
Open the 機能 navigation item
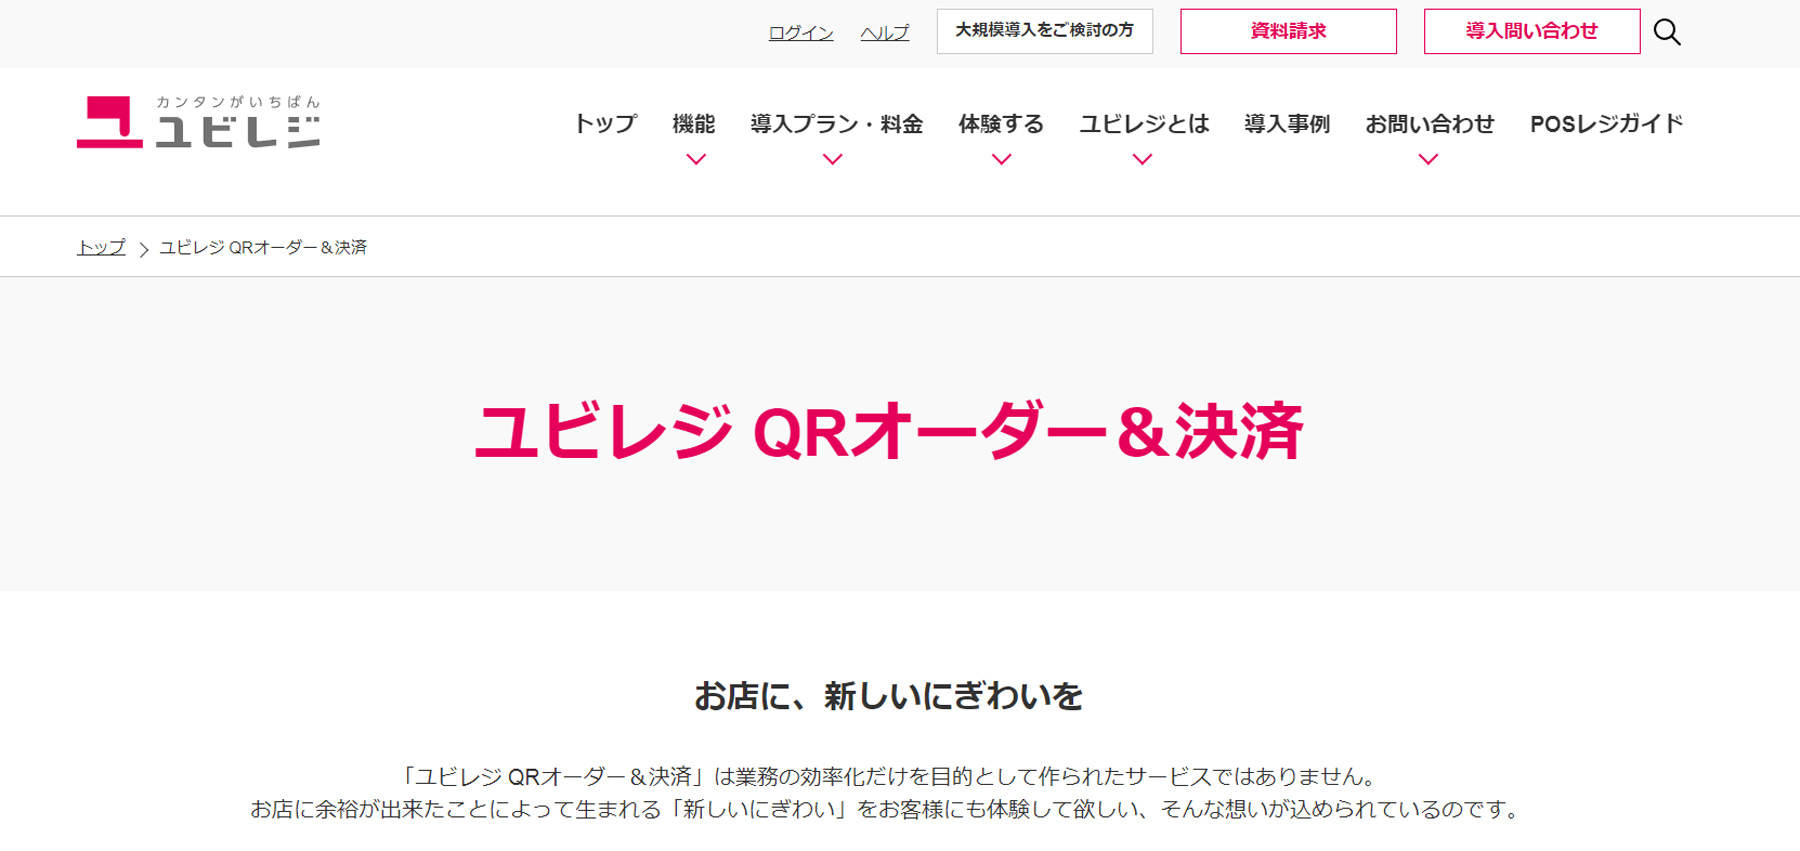point(694,124)
